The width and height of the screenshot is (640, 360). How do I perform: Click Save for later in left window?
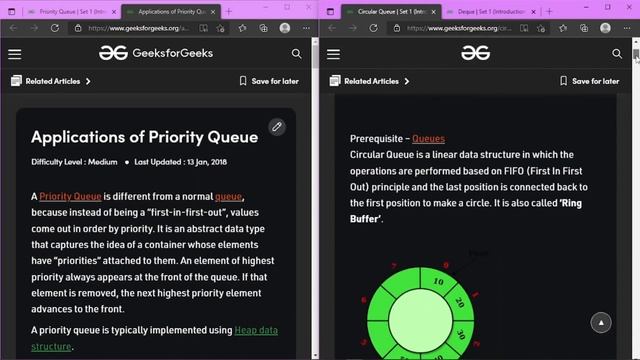click(275, 81)
